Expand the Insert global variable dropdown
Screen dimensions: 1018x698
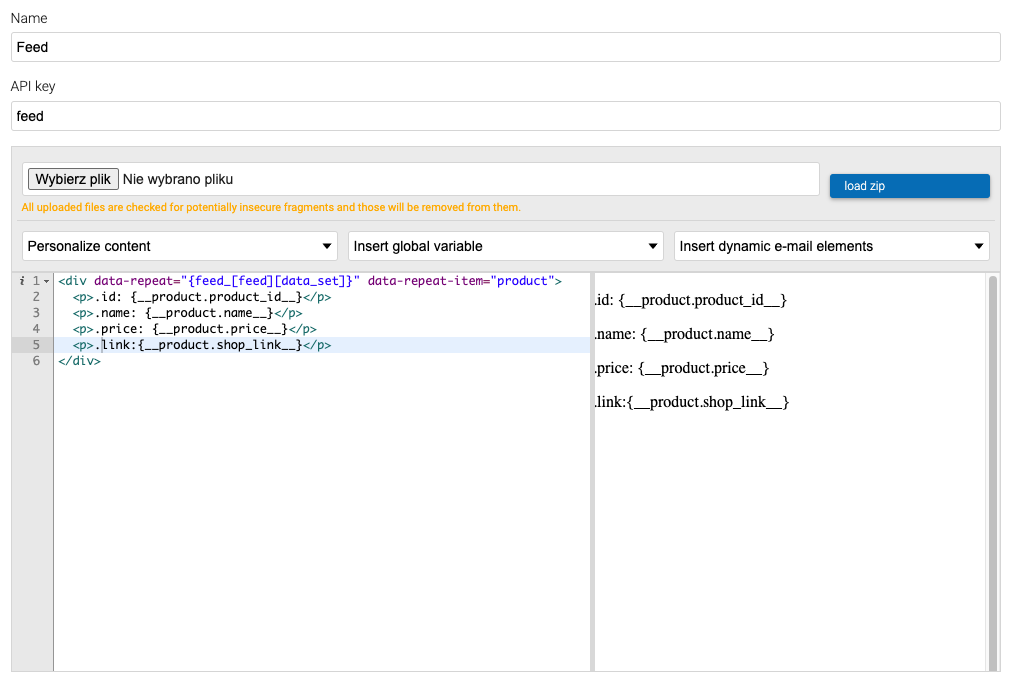(x=506, y=246)
